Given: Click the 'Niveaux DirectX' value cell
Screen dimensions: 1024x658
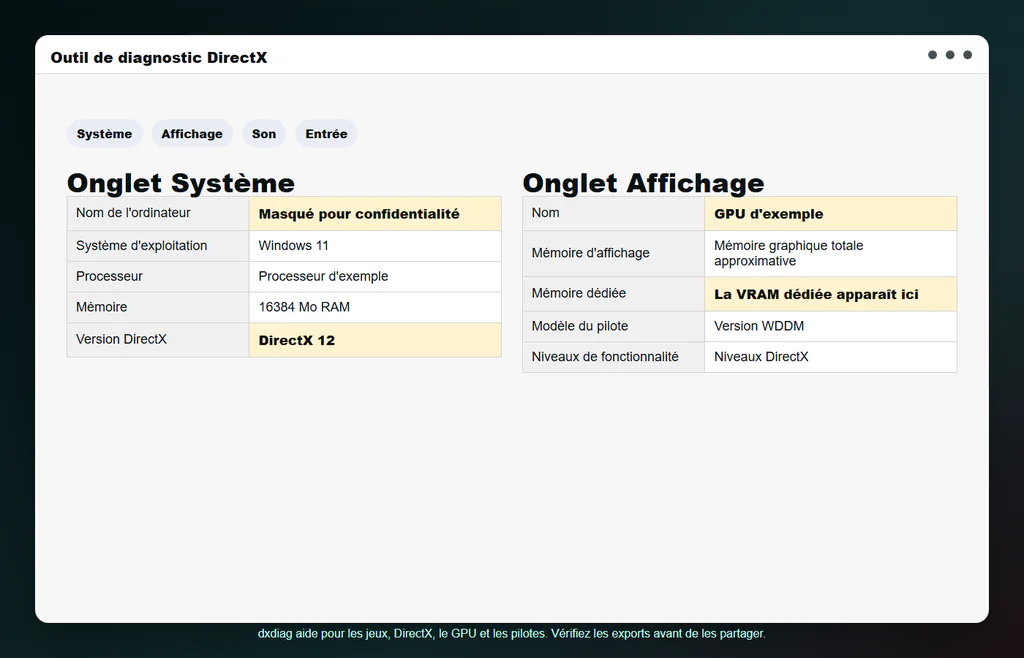Looking at the screenshot, I should [x=831, y=357].
